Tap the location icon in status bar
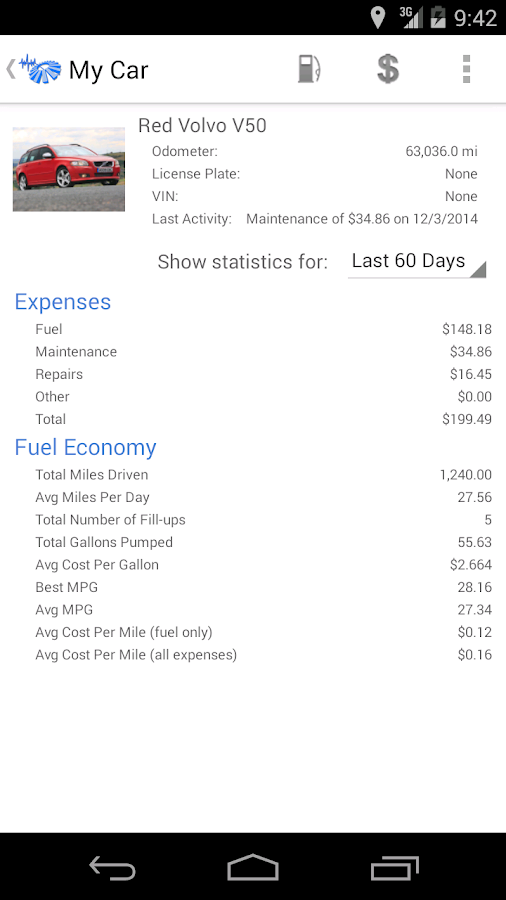 tap(377, 17)
